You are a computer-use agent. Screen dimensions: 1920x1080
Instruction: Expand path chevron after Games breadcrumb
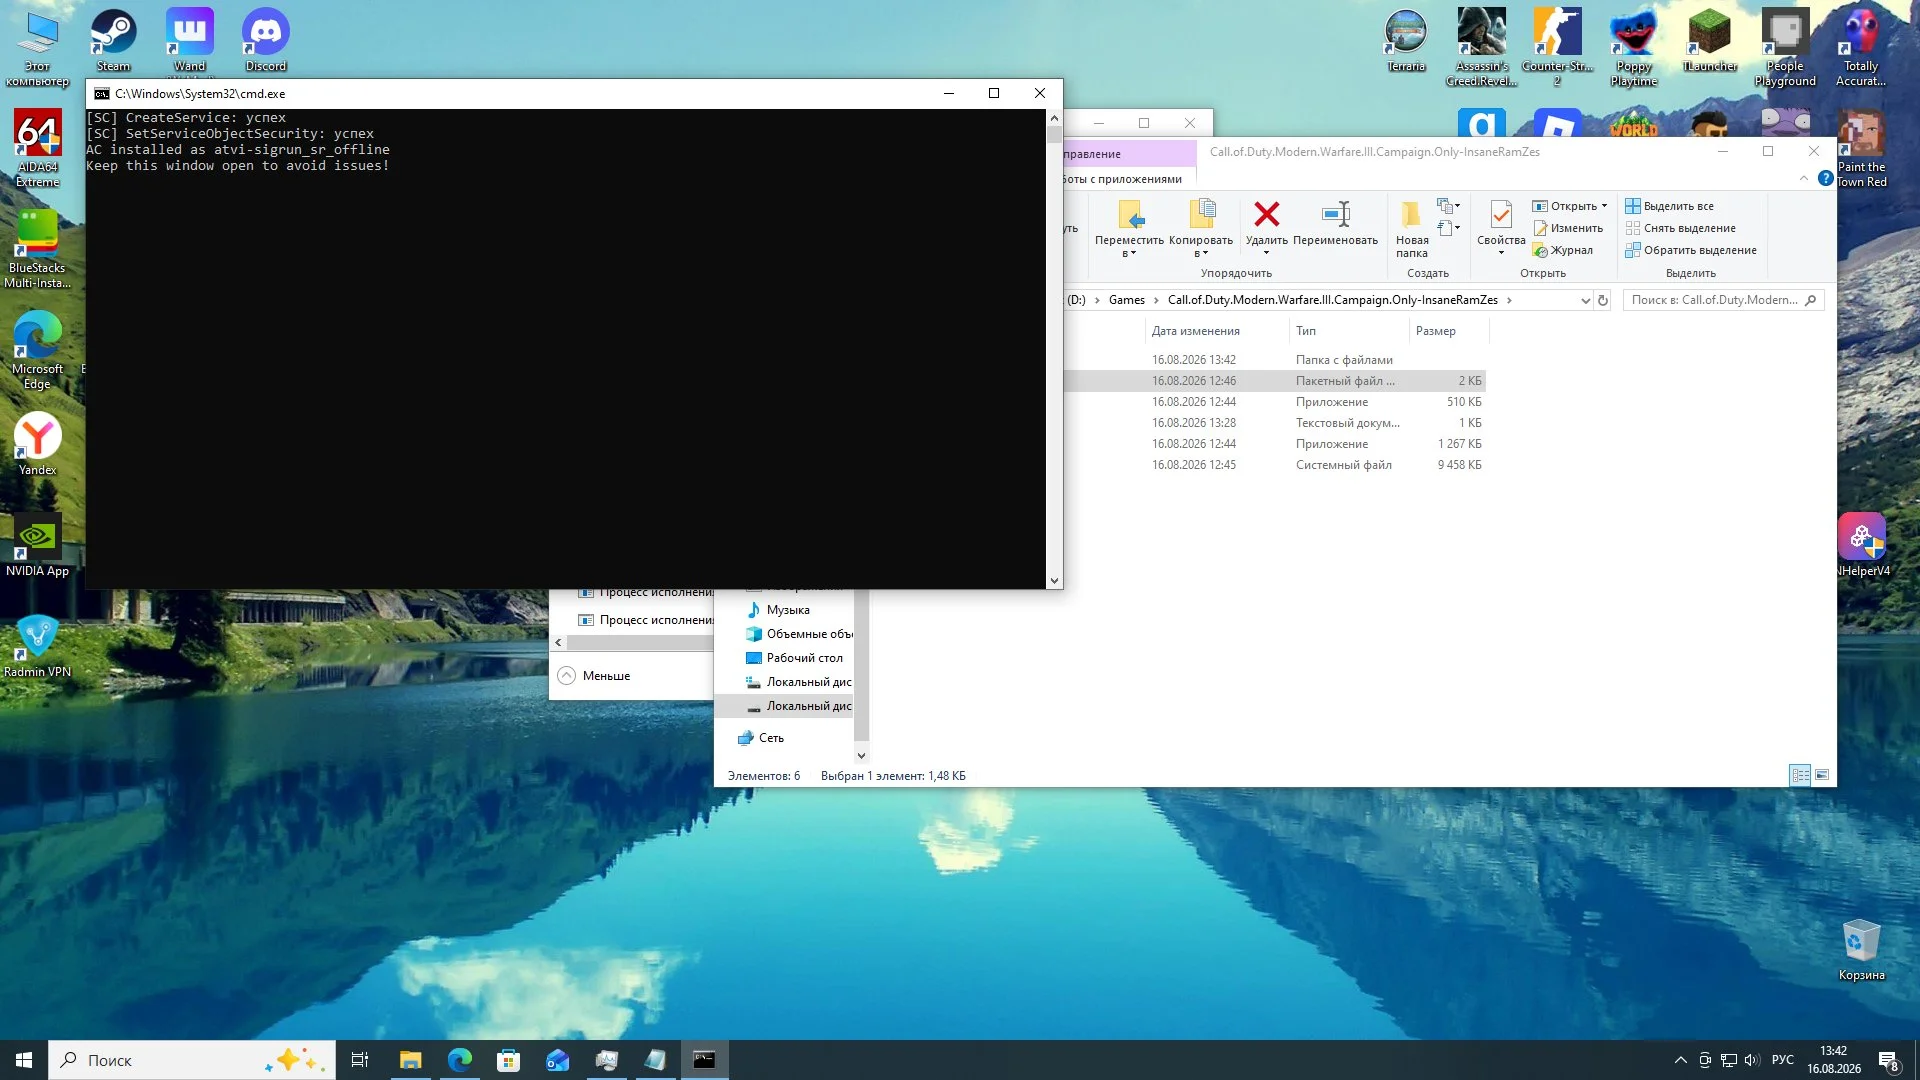pos(1156,300)
